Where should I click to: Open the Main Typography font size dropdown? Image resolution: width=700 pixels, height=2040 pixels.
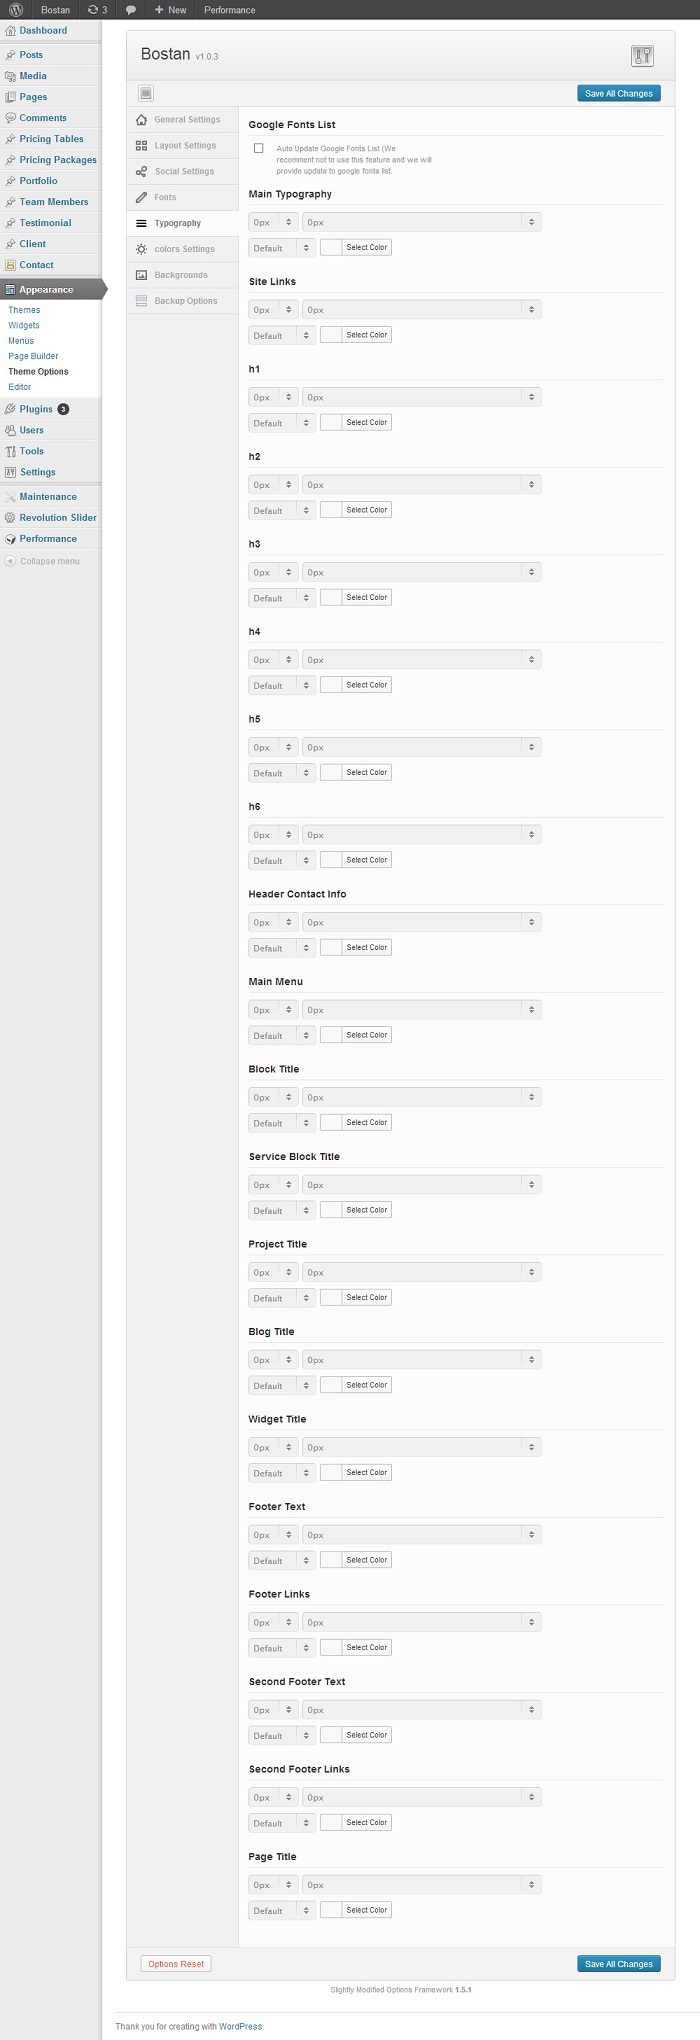273,222
